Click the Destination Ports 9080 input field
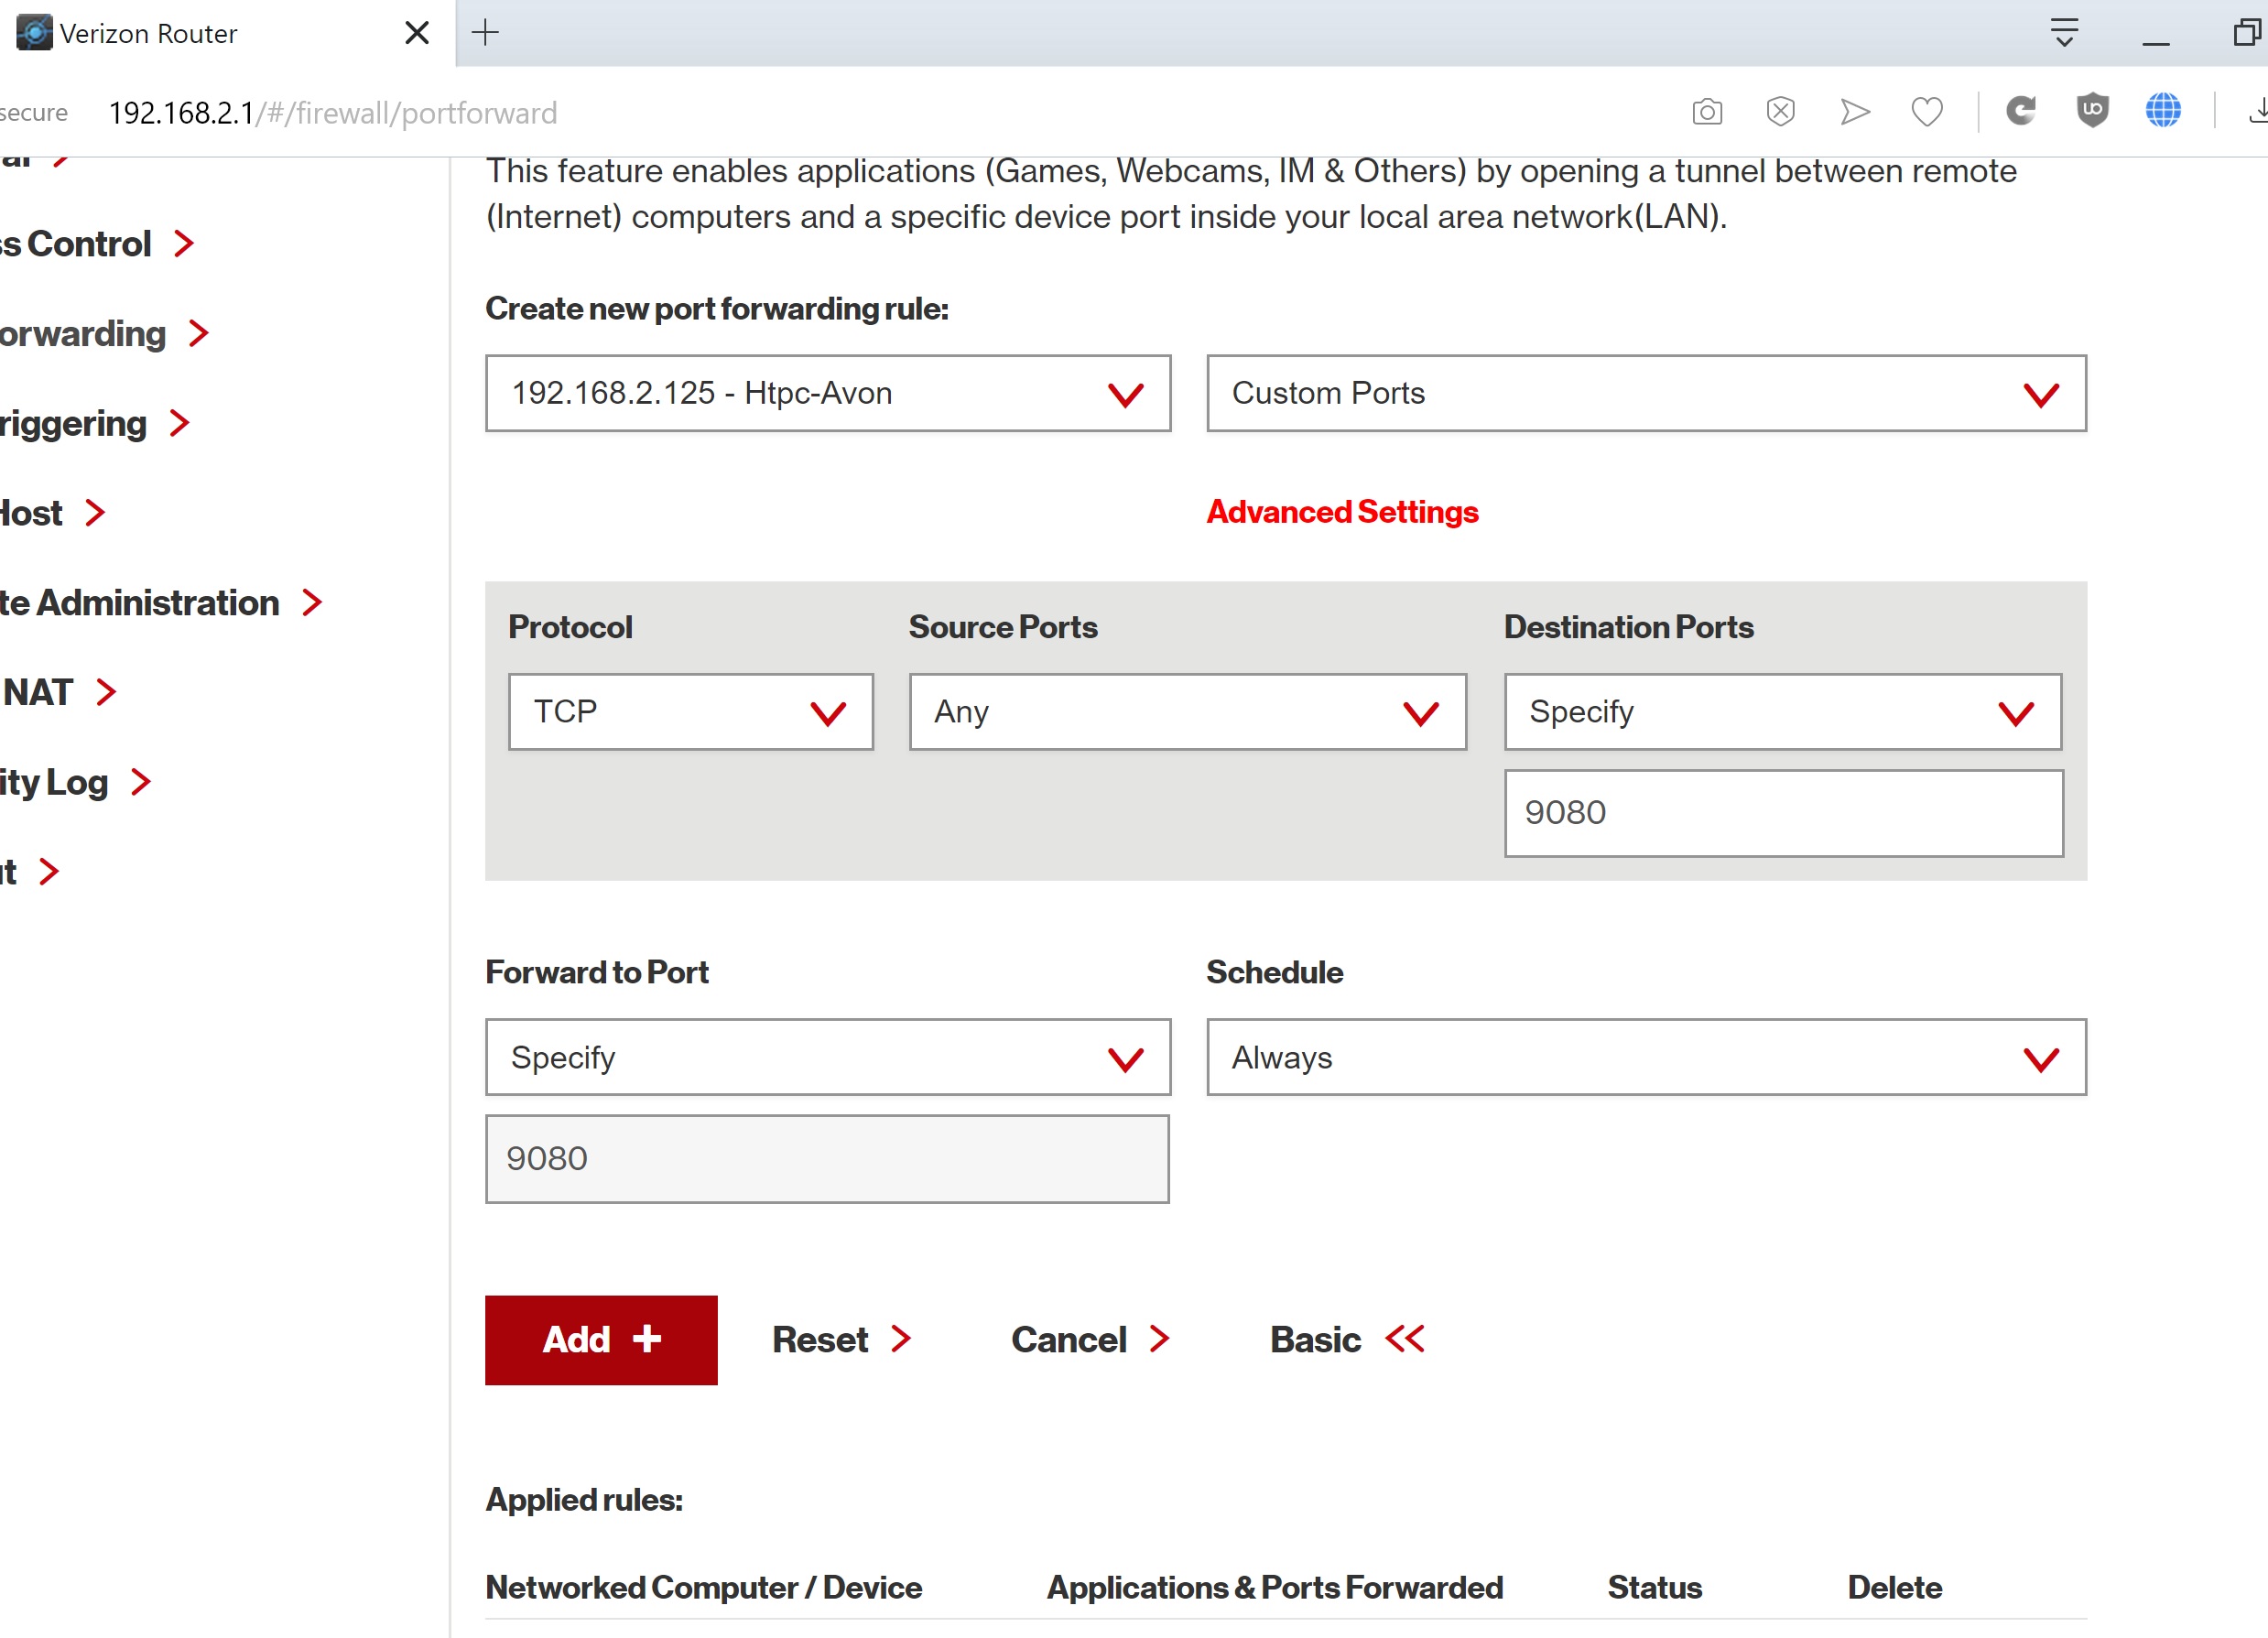Image resolution: width=2268 pixels, height=1638 pixels. coord(1783,813)
